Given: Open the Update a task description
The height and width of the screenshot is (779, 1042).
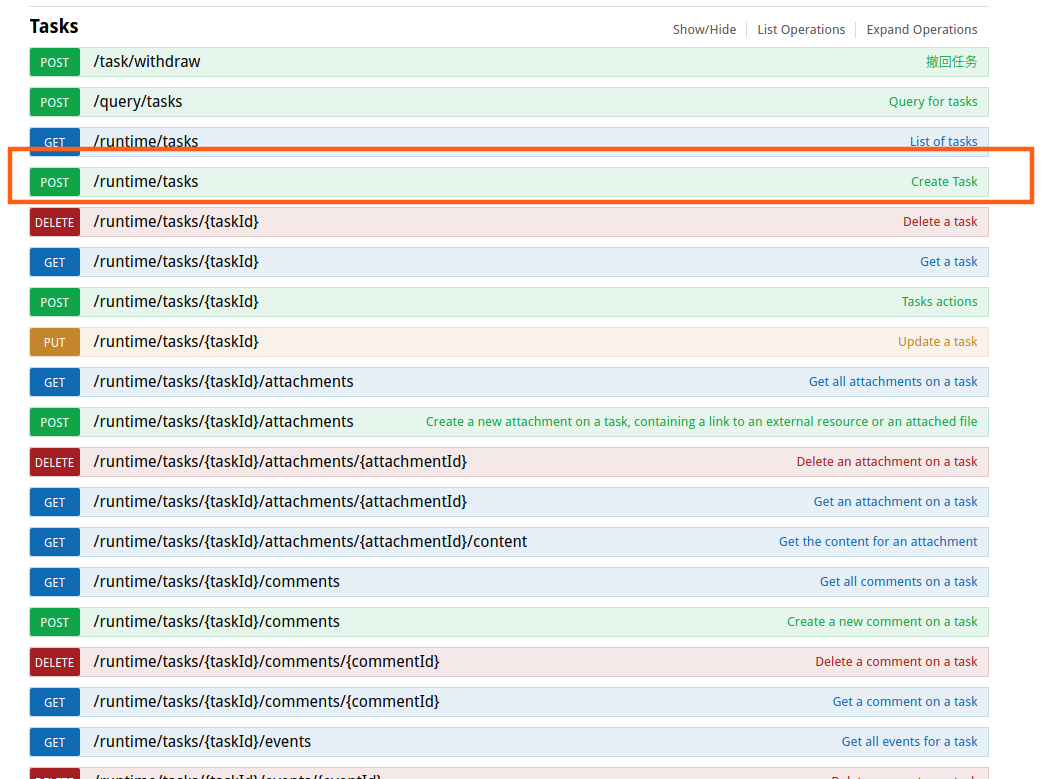Looking at the screenshot, I should 937,342.
